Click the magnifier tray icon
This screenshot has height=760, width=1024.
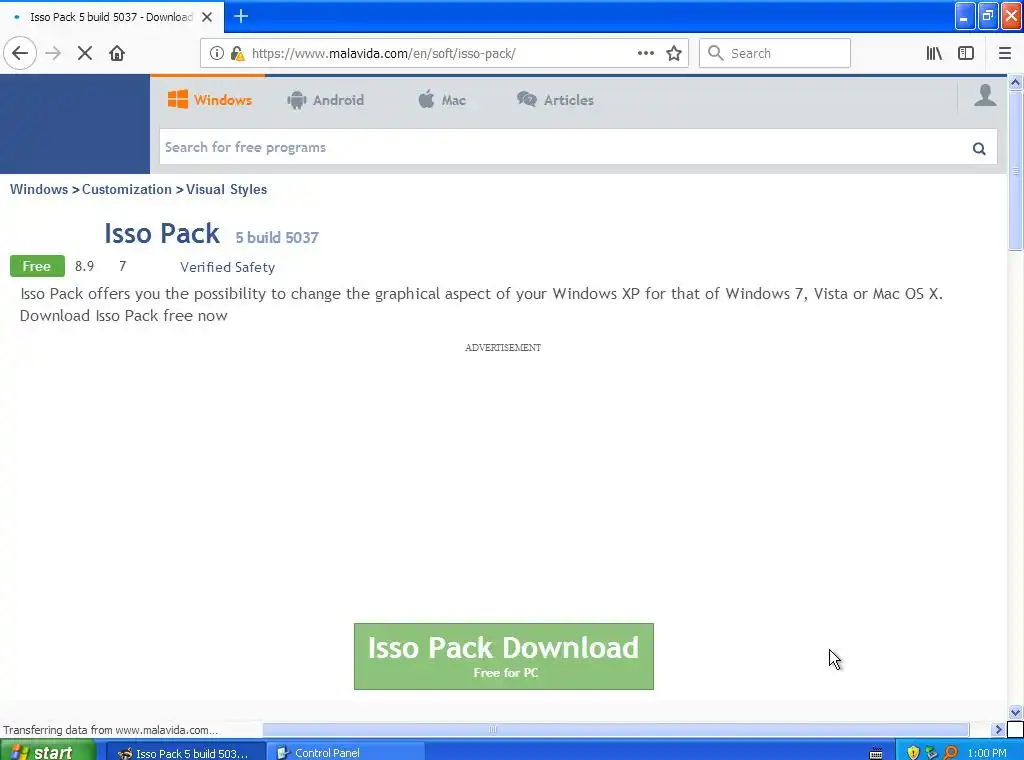click(x=951, y=753)
